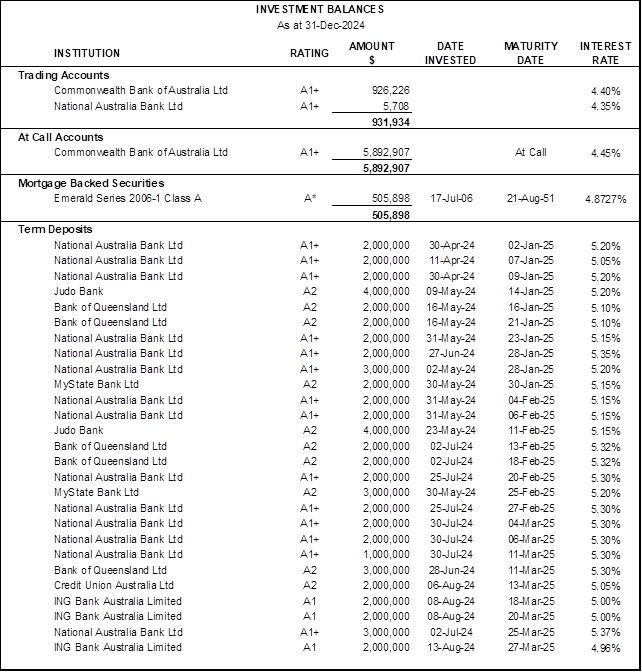Select the 27-Jun-24 date invested
Viewport: 642px width, 672px height.
pos(452,354)
